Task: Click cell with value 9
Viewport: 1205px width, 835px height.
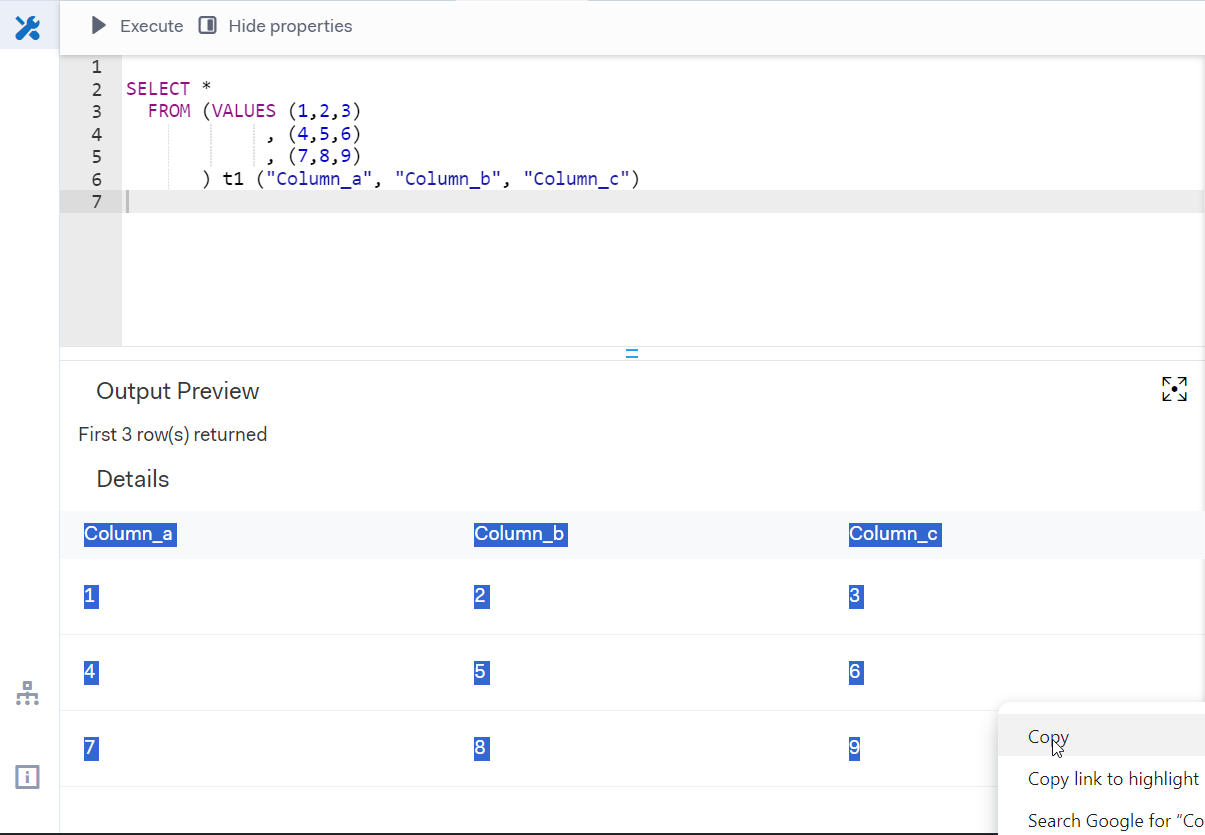Action: (x=854, y=748)
